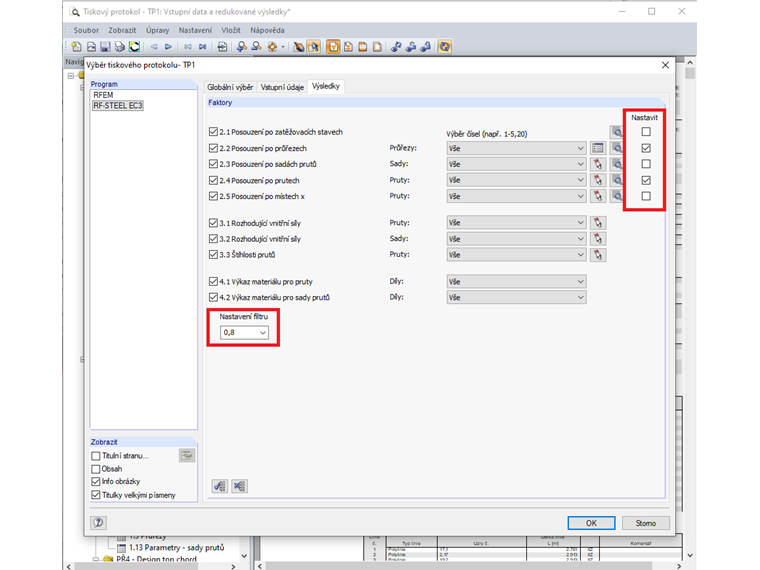Enable the Obsah checkbox

point(95,469)
